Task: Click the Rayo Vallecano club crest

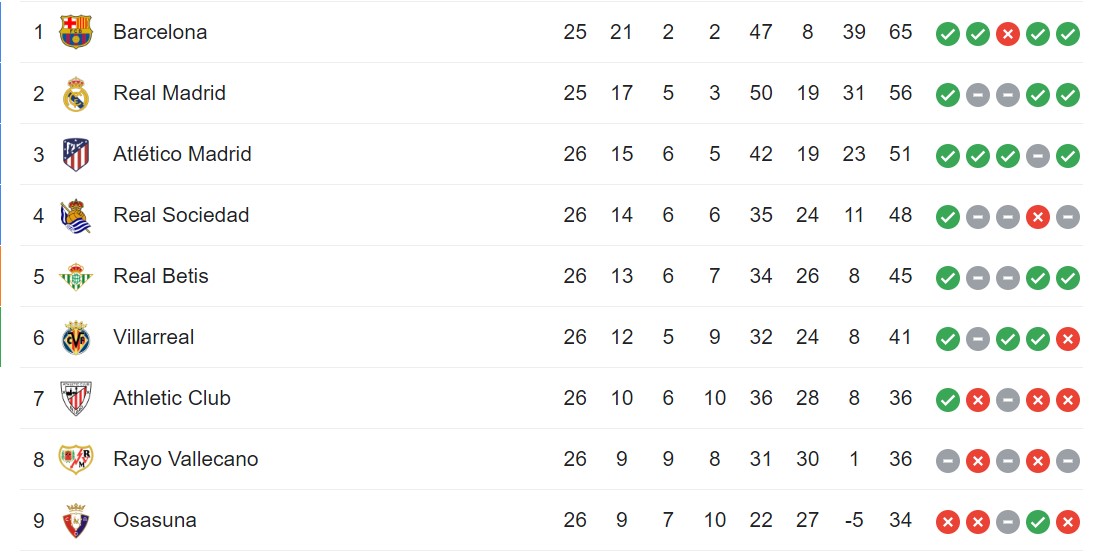Action: [x=76, y=460]
